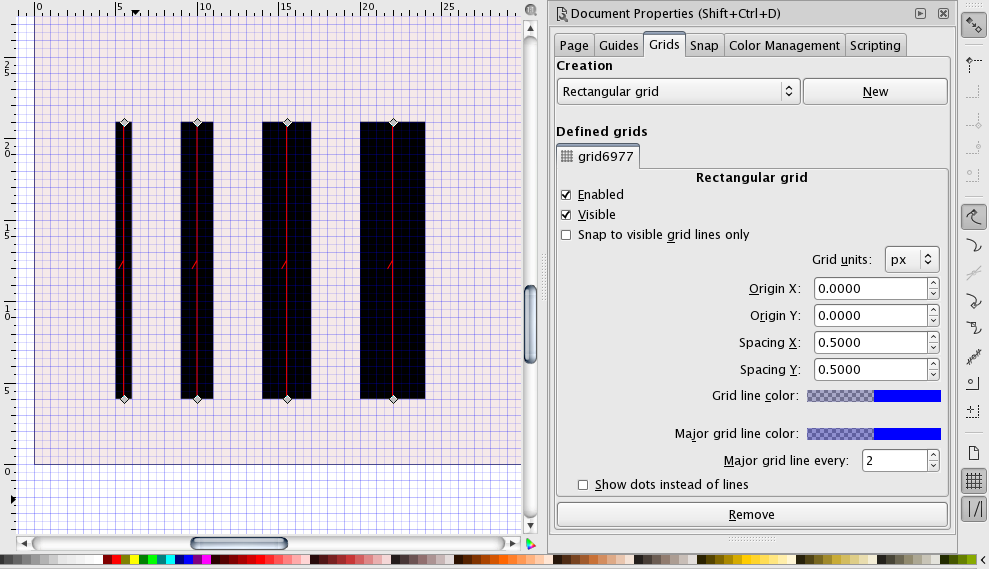Viewport: 989px width, 569px height.
Task: Click the canvas scroll right arrow
Action: tap(513, 543)
